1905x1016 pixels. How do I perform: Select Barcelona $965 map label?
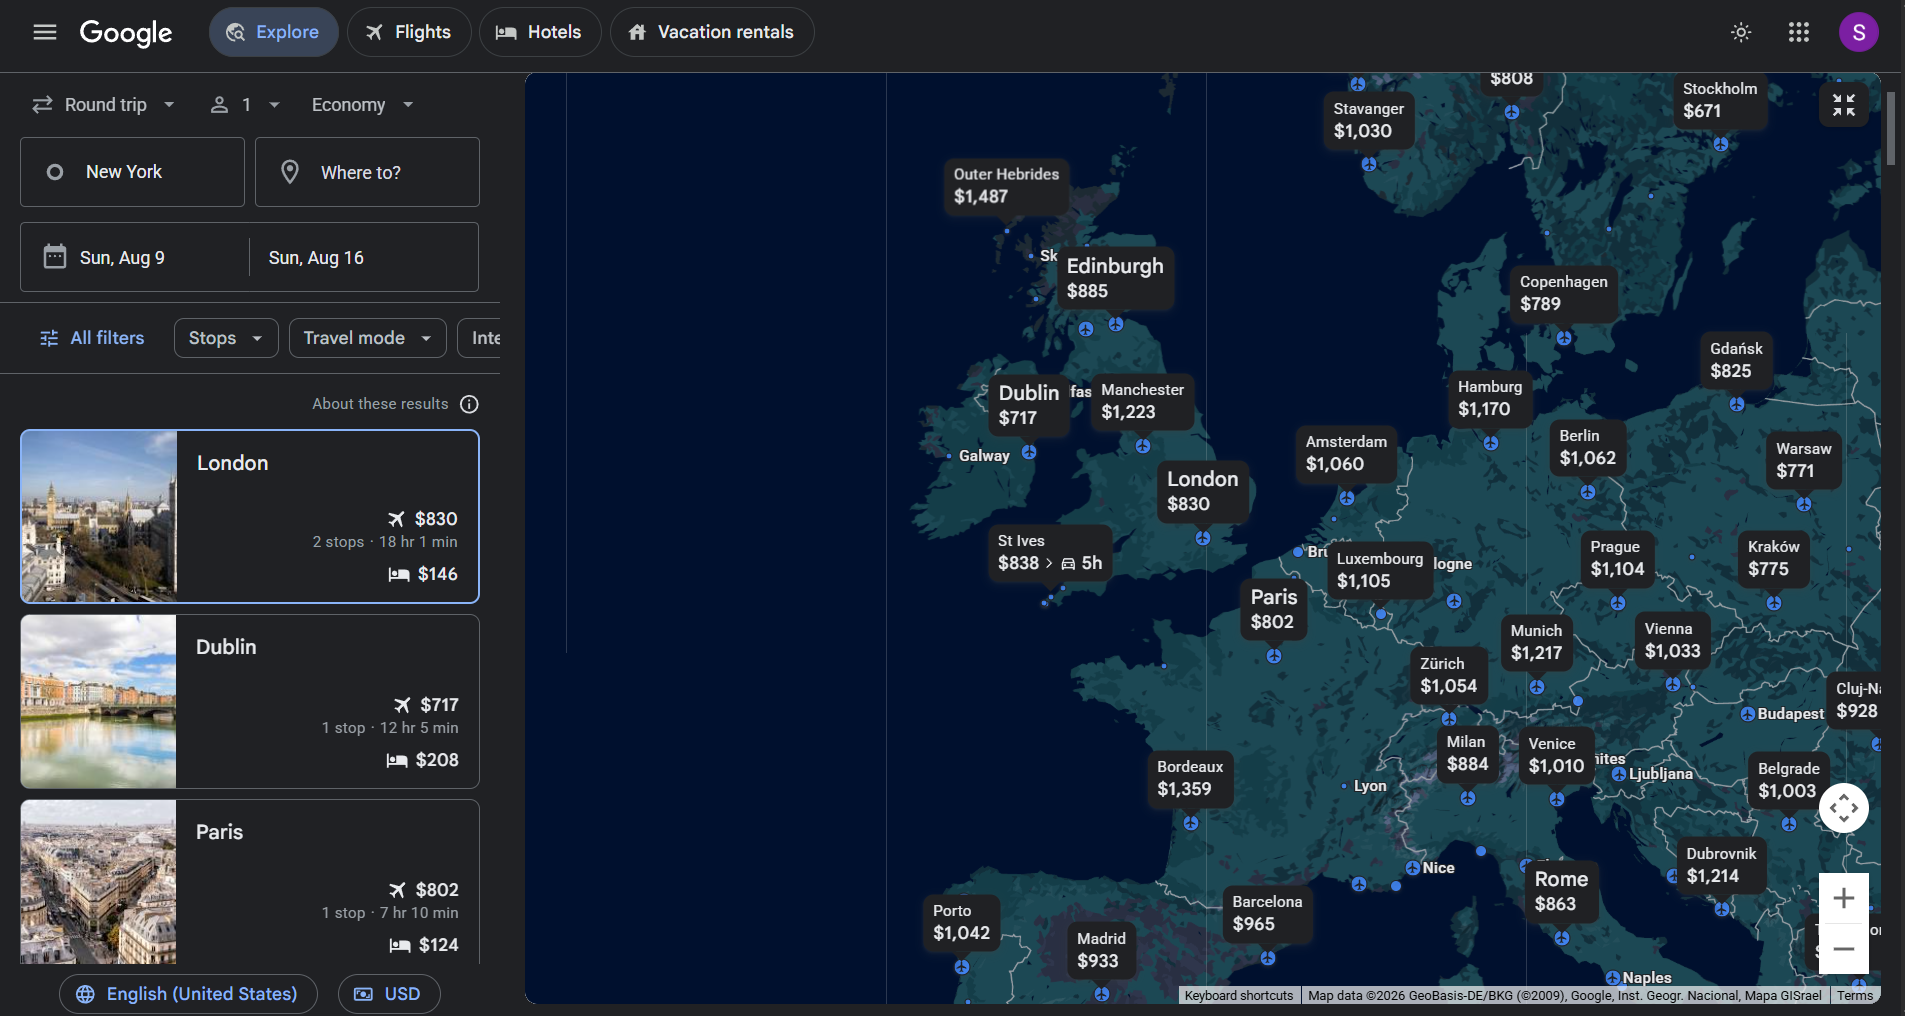[1267, 913]
